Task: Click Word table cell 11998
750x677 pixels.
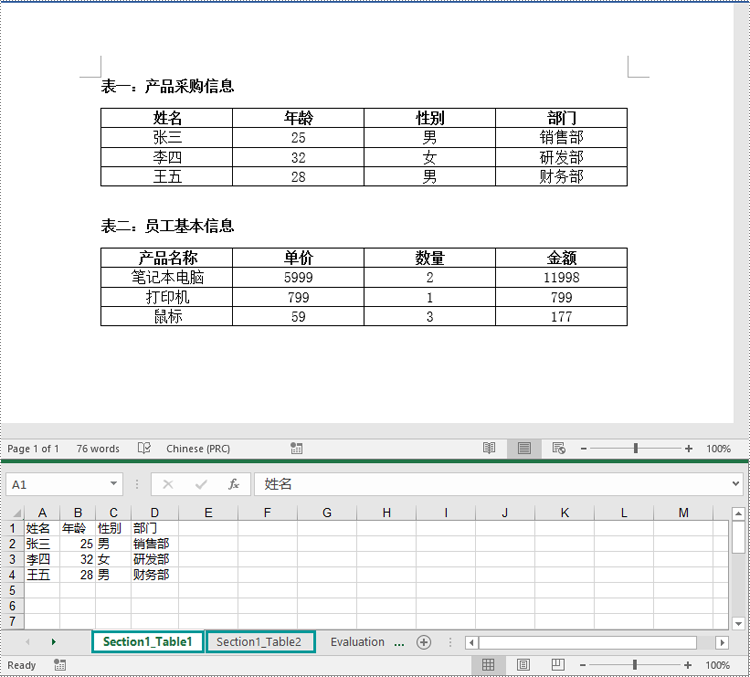Action: (x=561, y=277)
